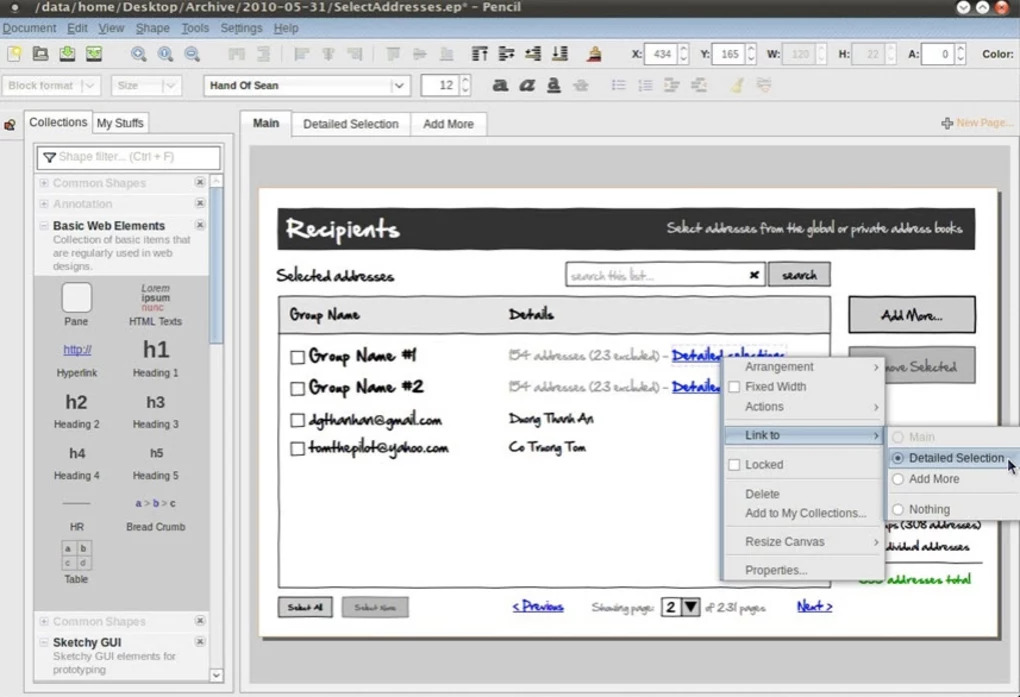Click the new document icon
This screenshot has height=697, width=1020.
(x=14, y=54)
